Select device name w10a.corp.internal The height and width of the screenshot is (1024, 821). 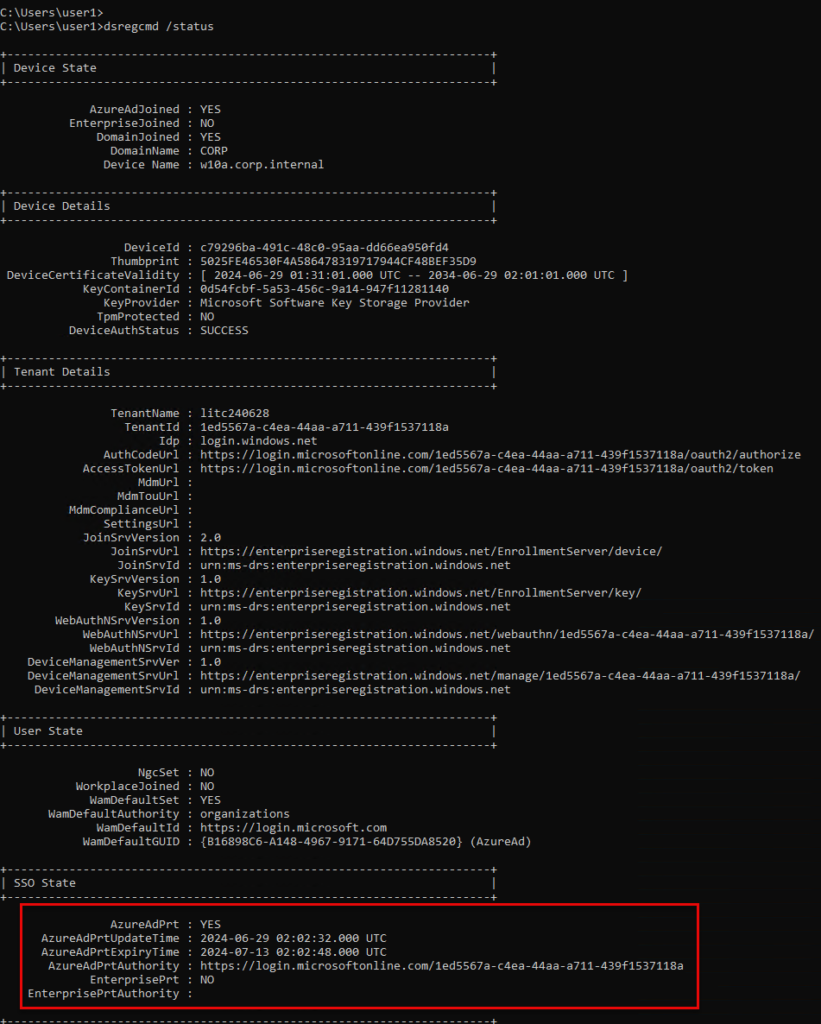(262, 165)
